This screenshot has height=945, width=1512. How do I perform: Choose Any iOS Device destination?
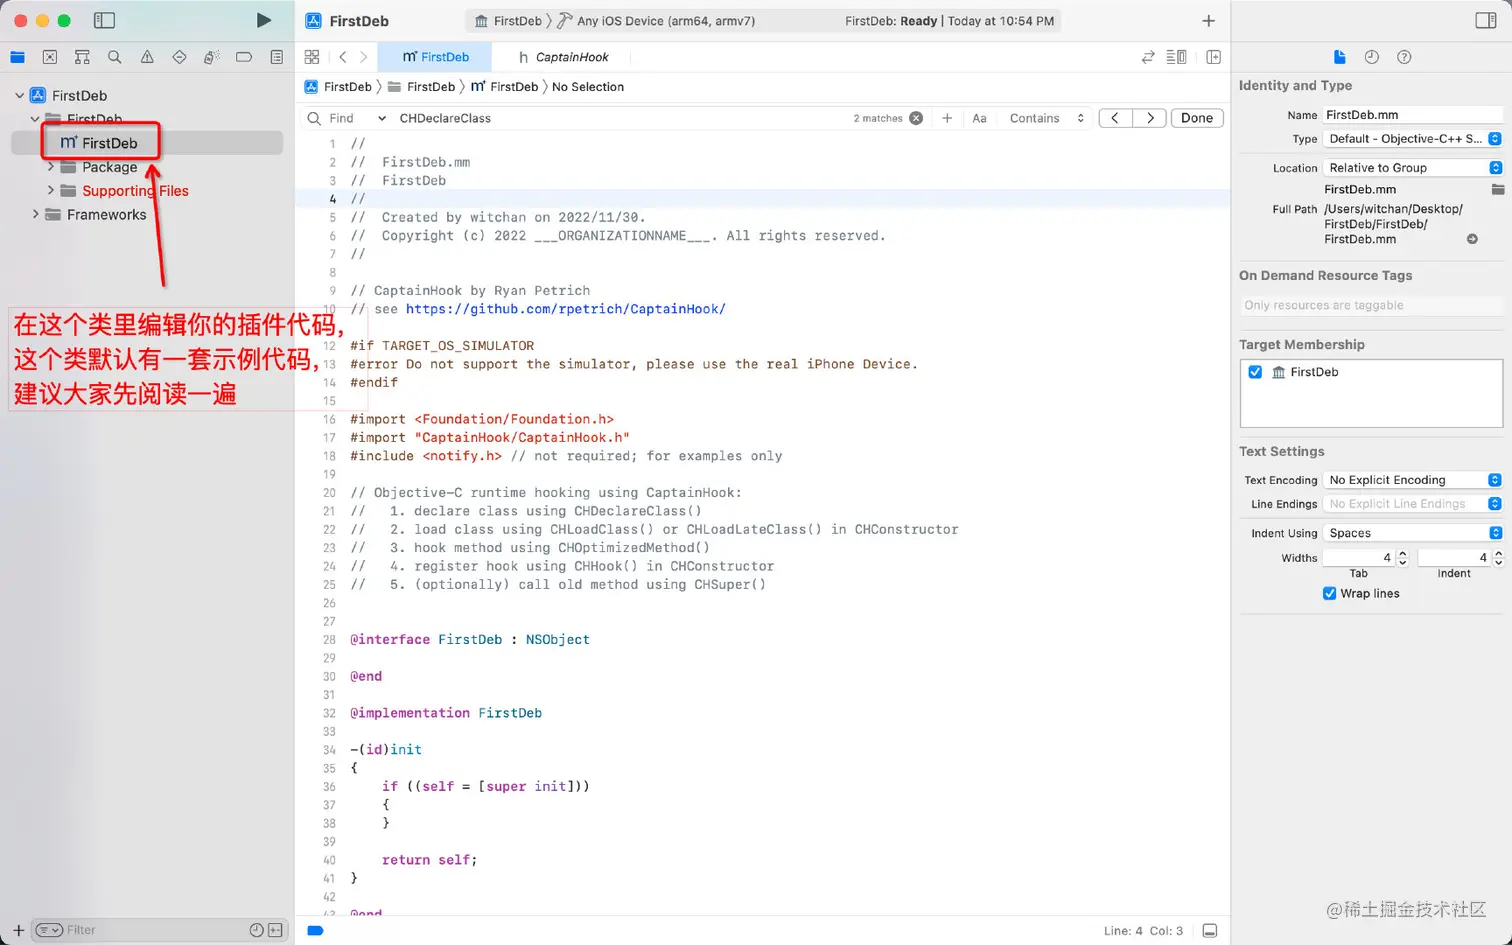tap(656, 21)
